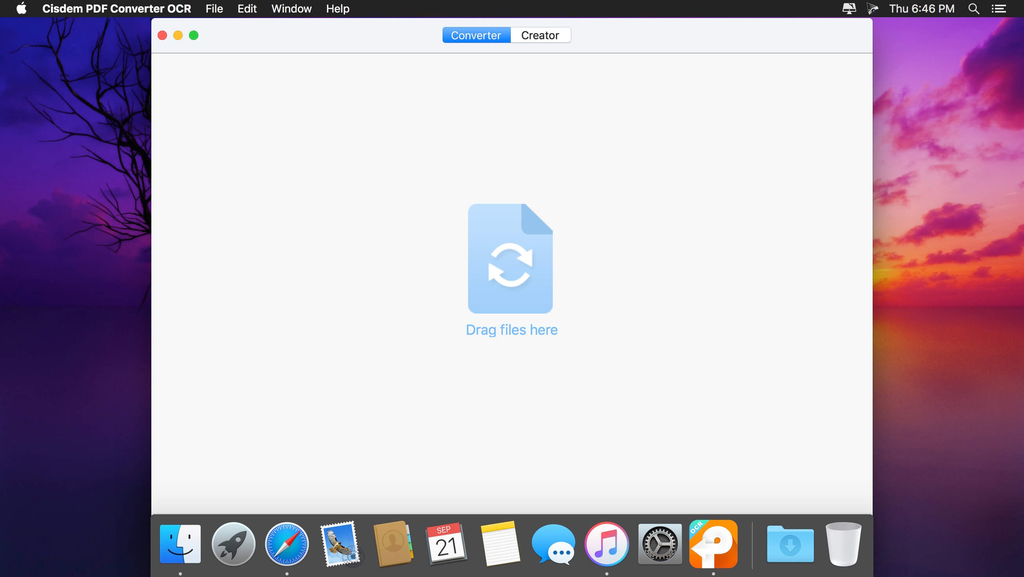Open Spotlight search in the menu bar
This screenshot has height=577, width=1024.
(974, 9)
